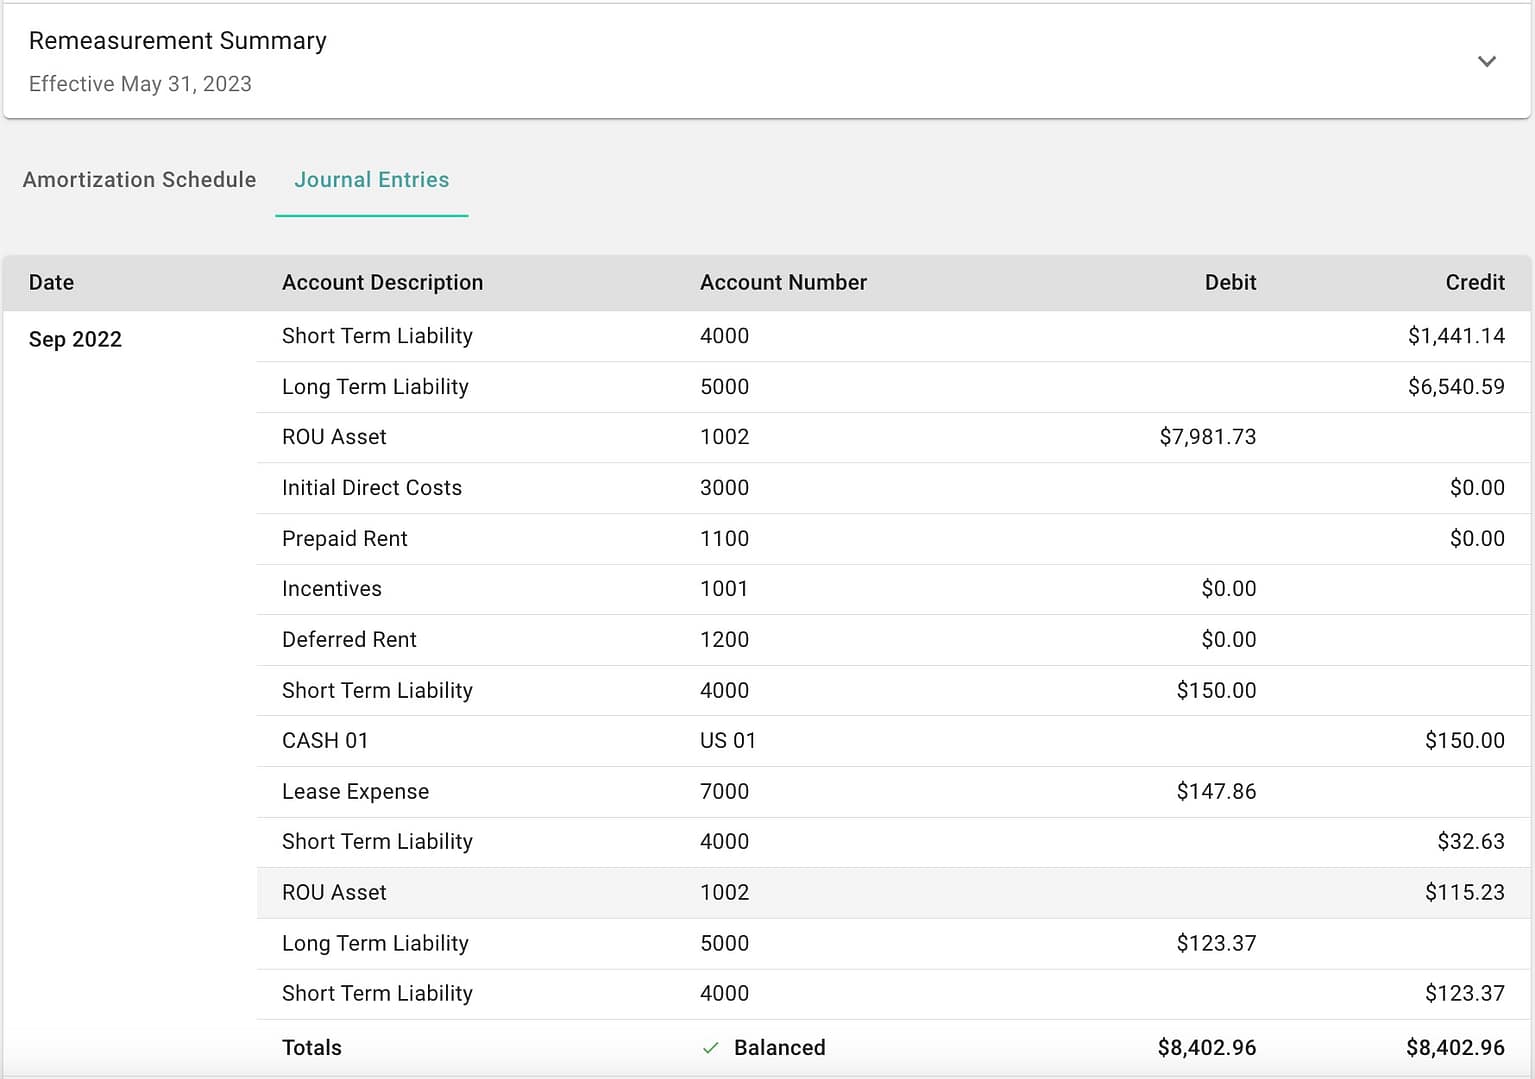Click the ROU Asset debit of $7,981.73

pos(1207,437)
